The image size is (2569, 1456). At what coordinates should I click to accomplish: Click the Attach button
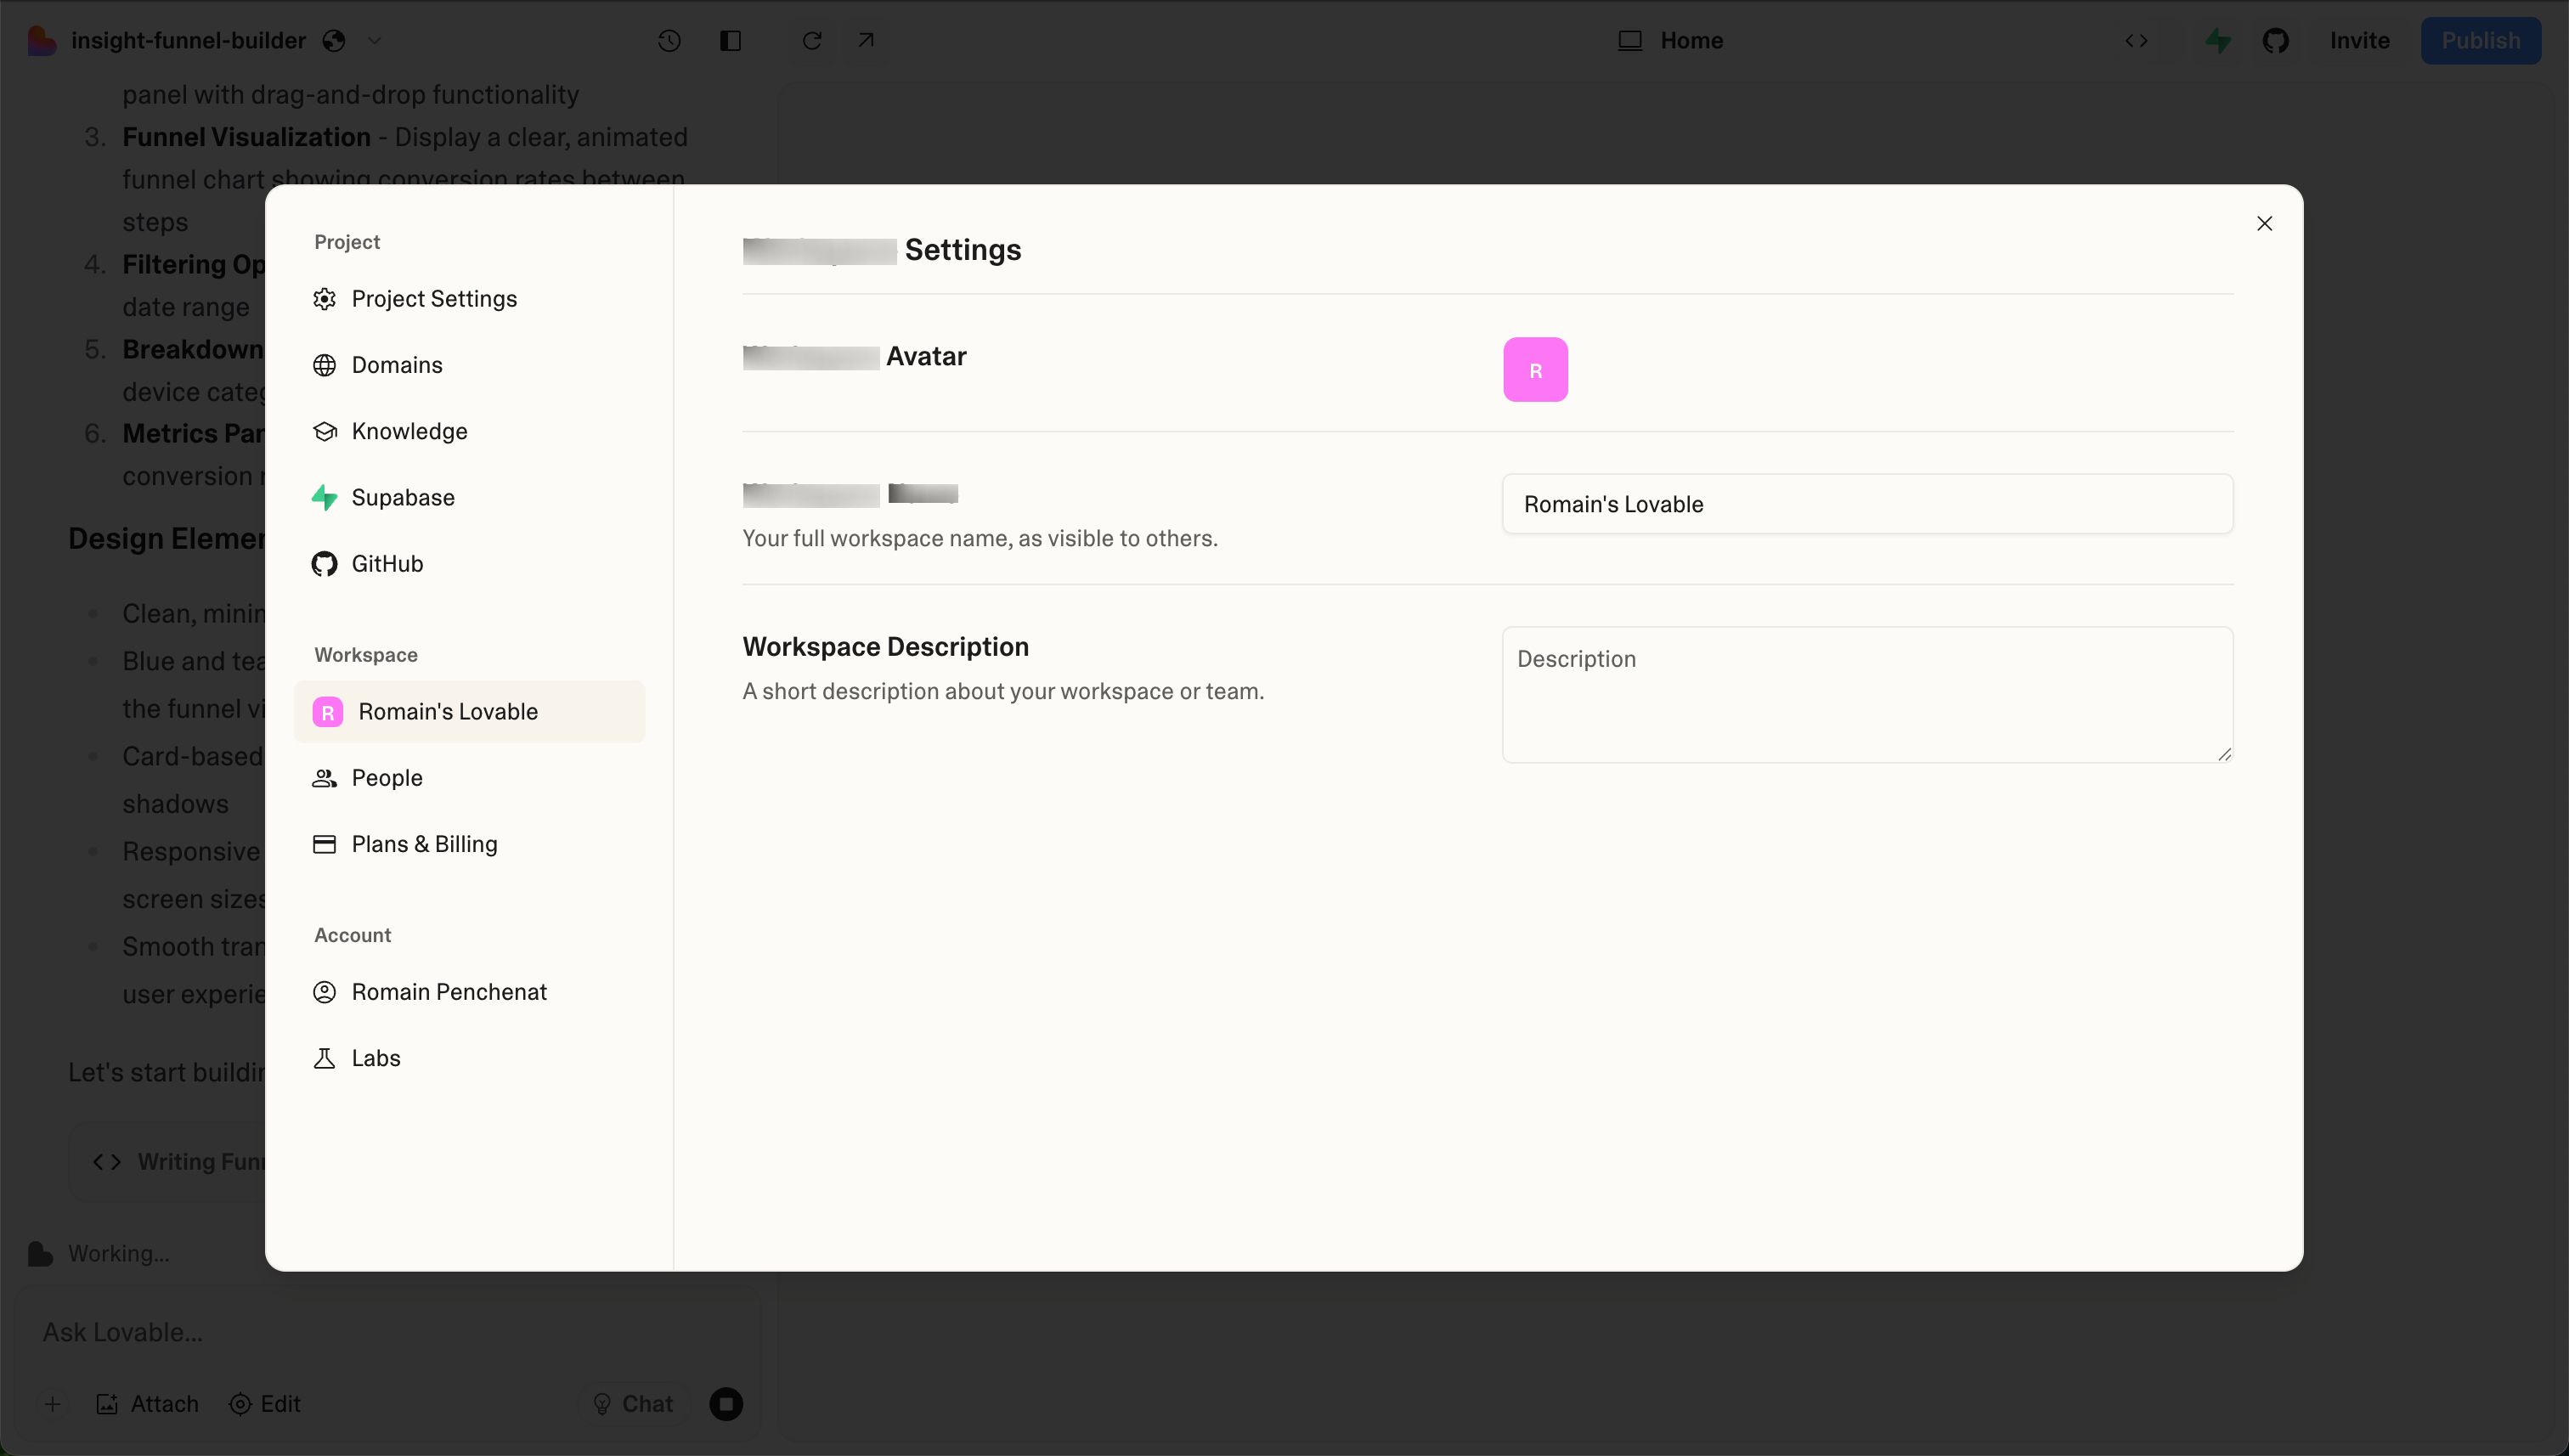click(147, 1404)
